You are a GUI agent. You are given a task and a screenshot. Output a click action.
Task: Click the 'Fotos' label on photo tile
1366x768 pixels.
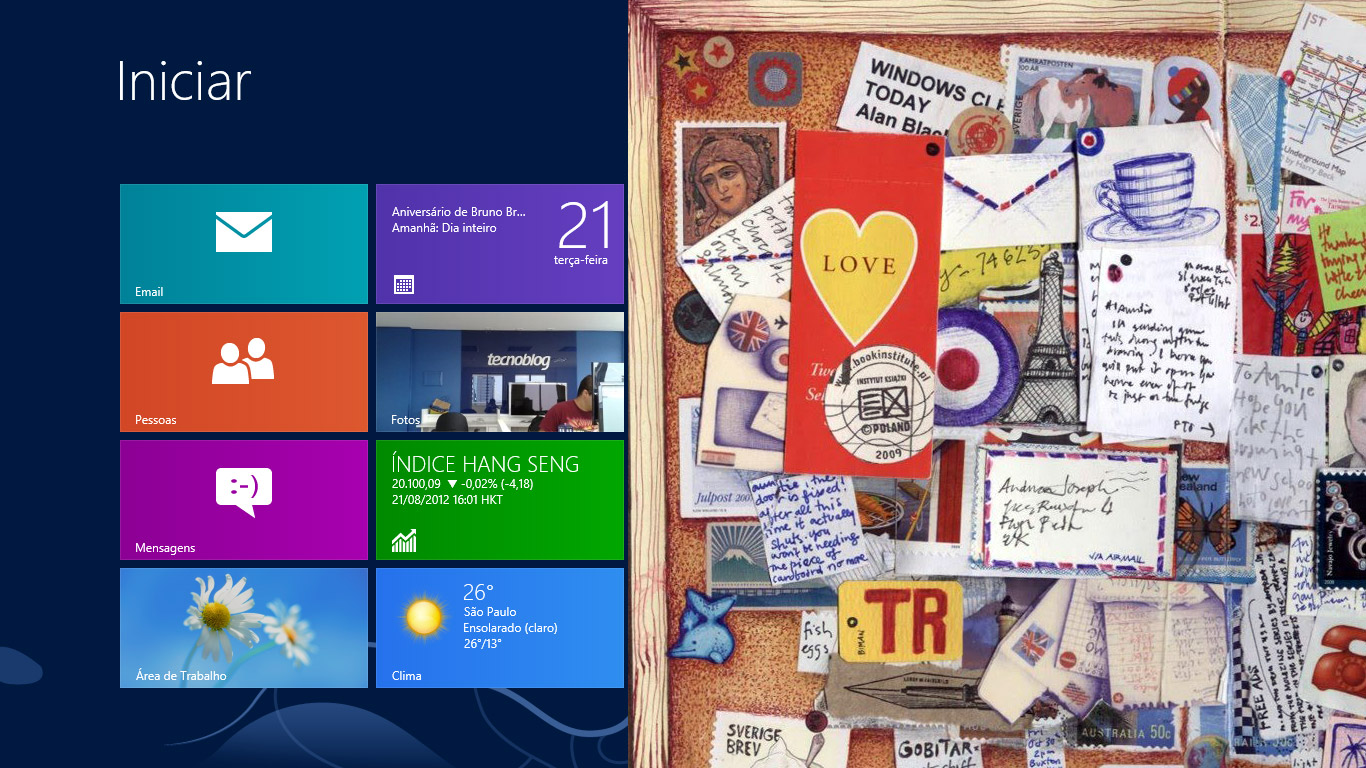(x=405, y=420)
